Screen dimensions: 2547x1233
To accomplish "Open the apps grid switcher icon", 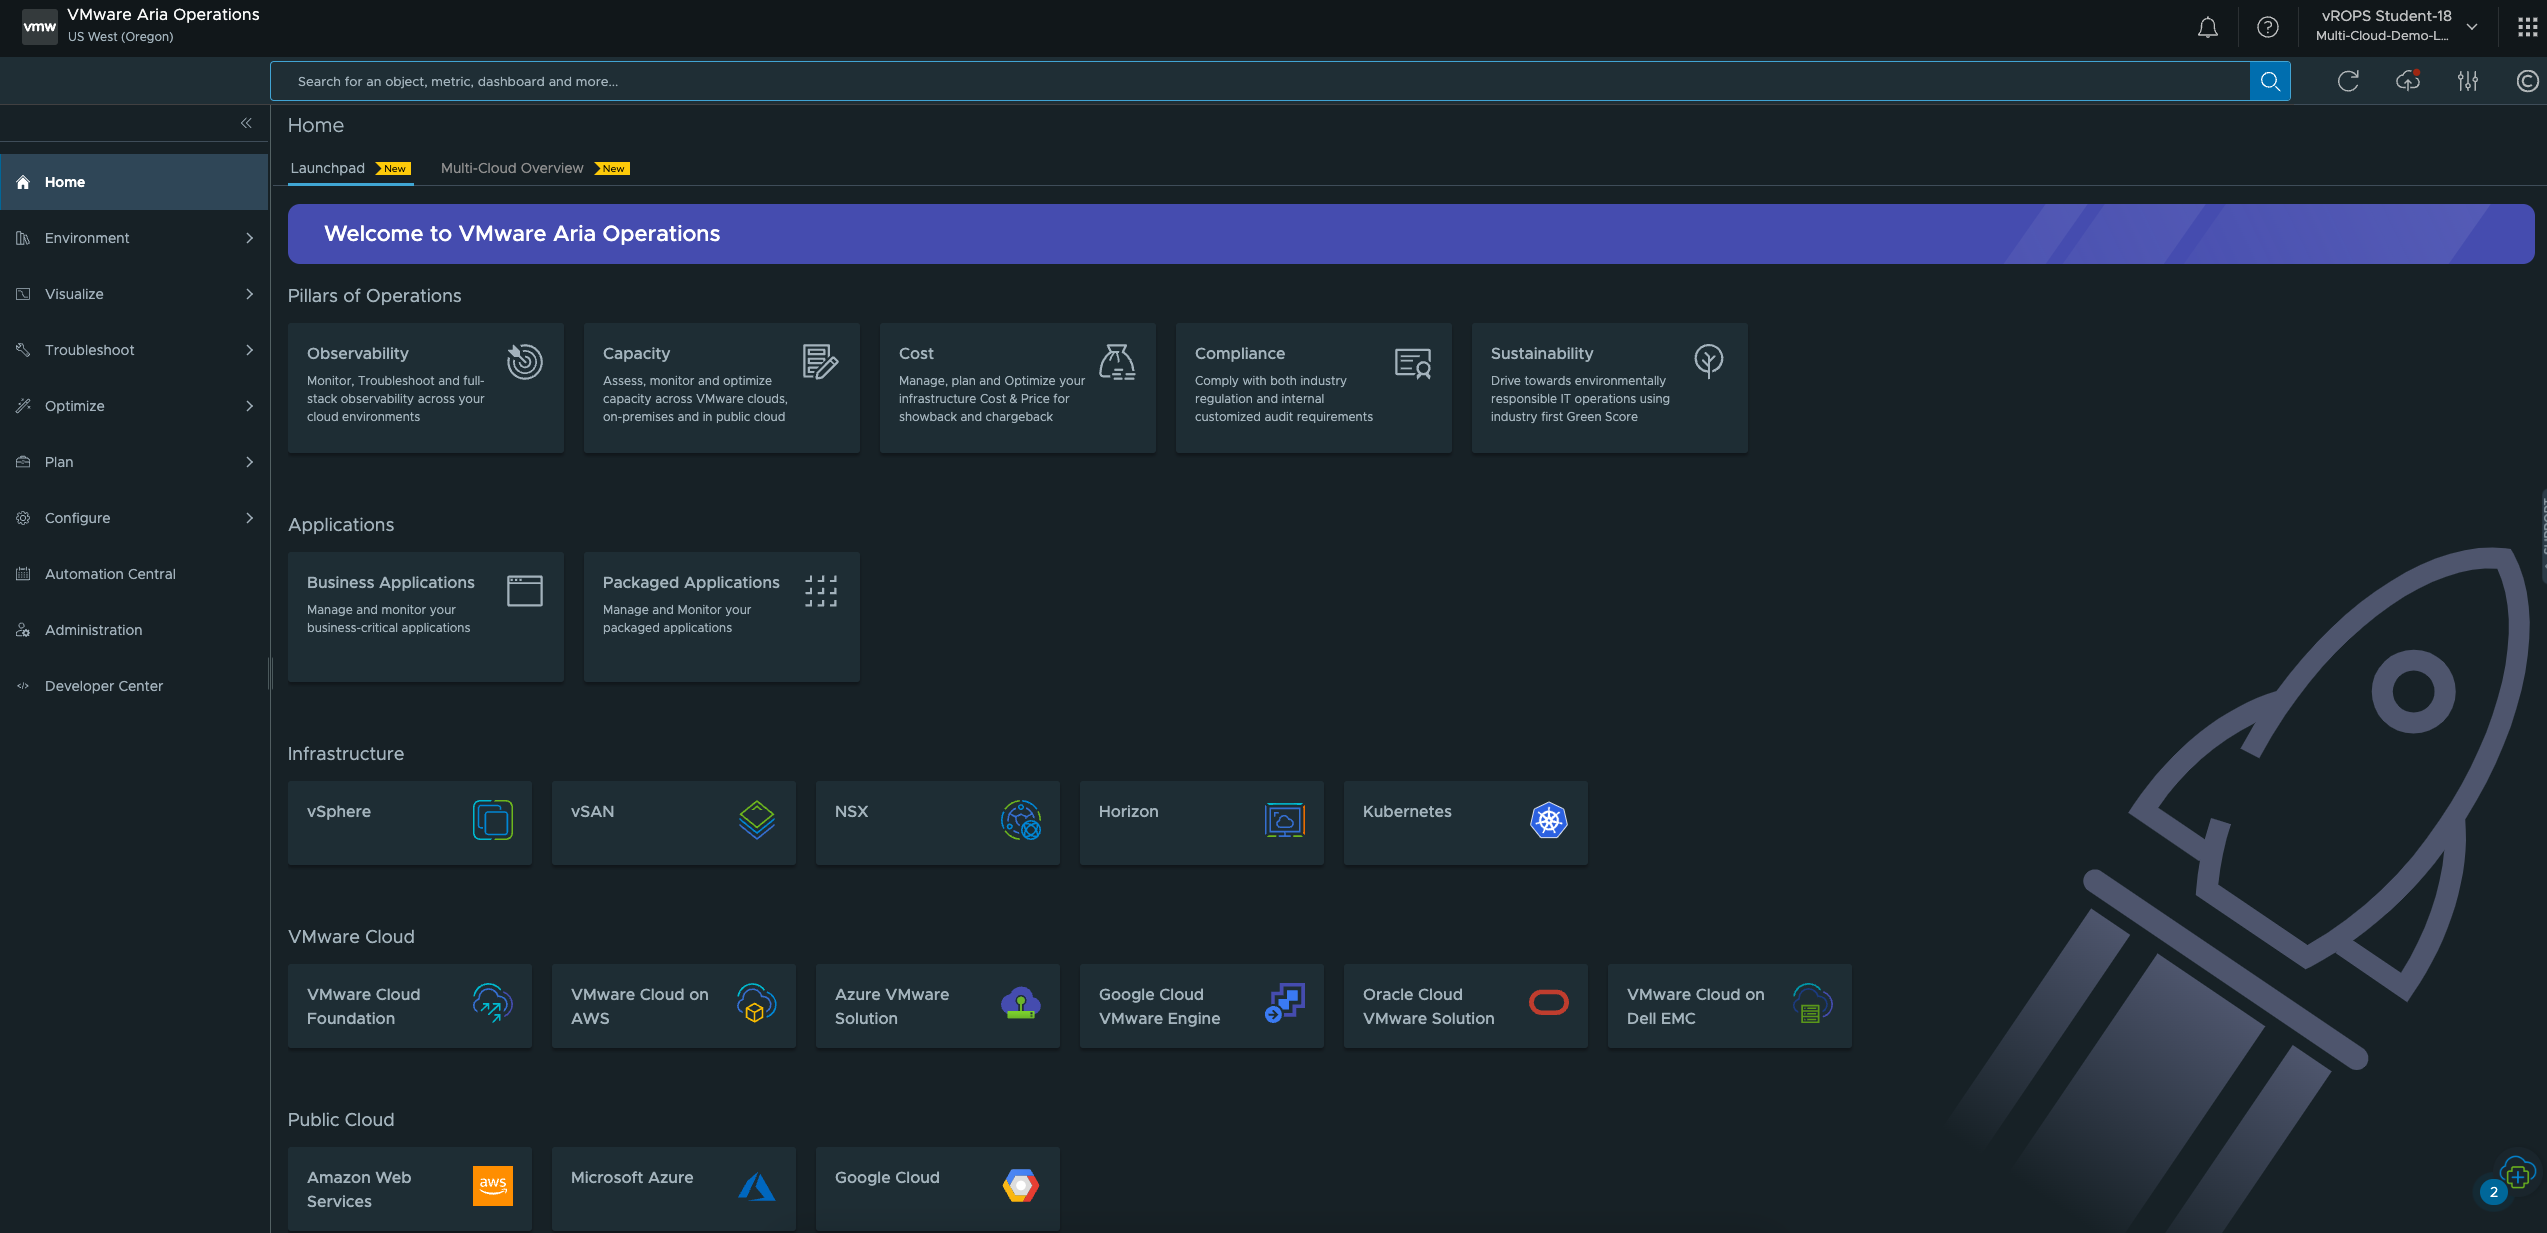I will (2526, 27).
